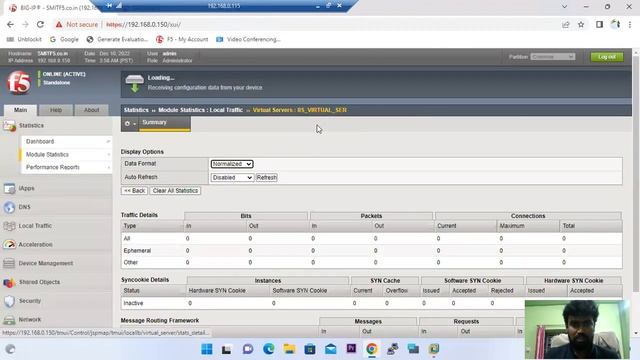Open the Generate Evaluation bookmark
Image resolution: width=640 pixels, height=360 pixels.
click(x=117, y=39)
